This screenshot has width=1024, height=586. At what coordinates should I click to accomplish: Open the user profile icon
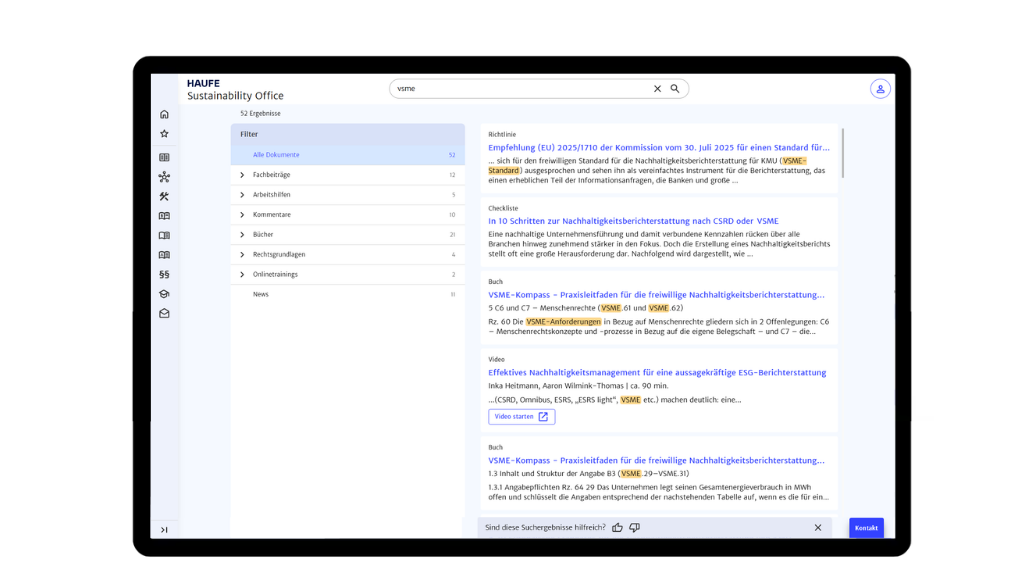coord(880,89)
